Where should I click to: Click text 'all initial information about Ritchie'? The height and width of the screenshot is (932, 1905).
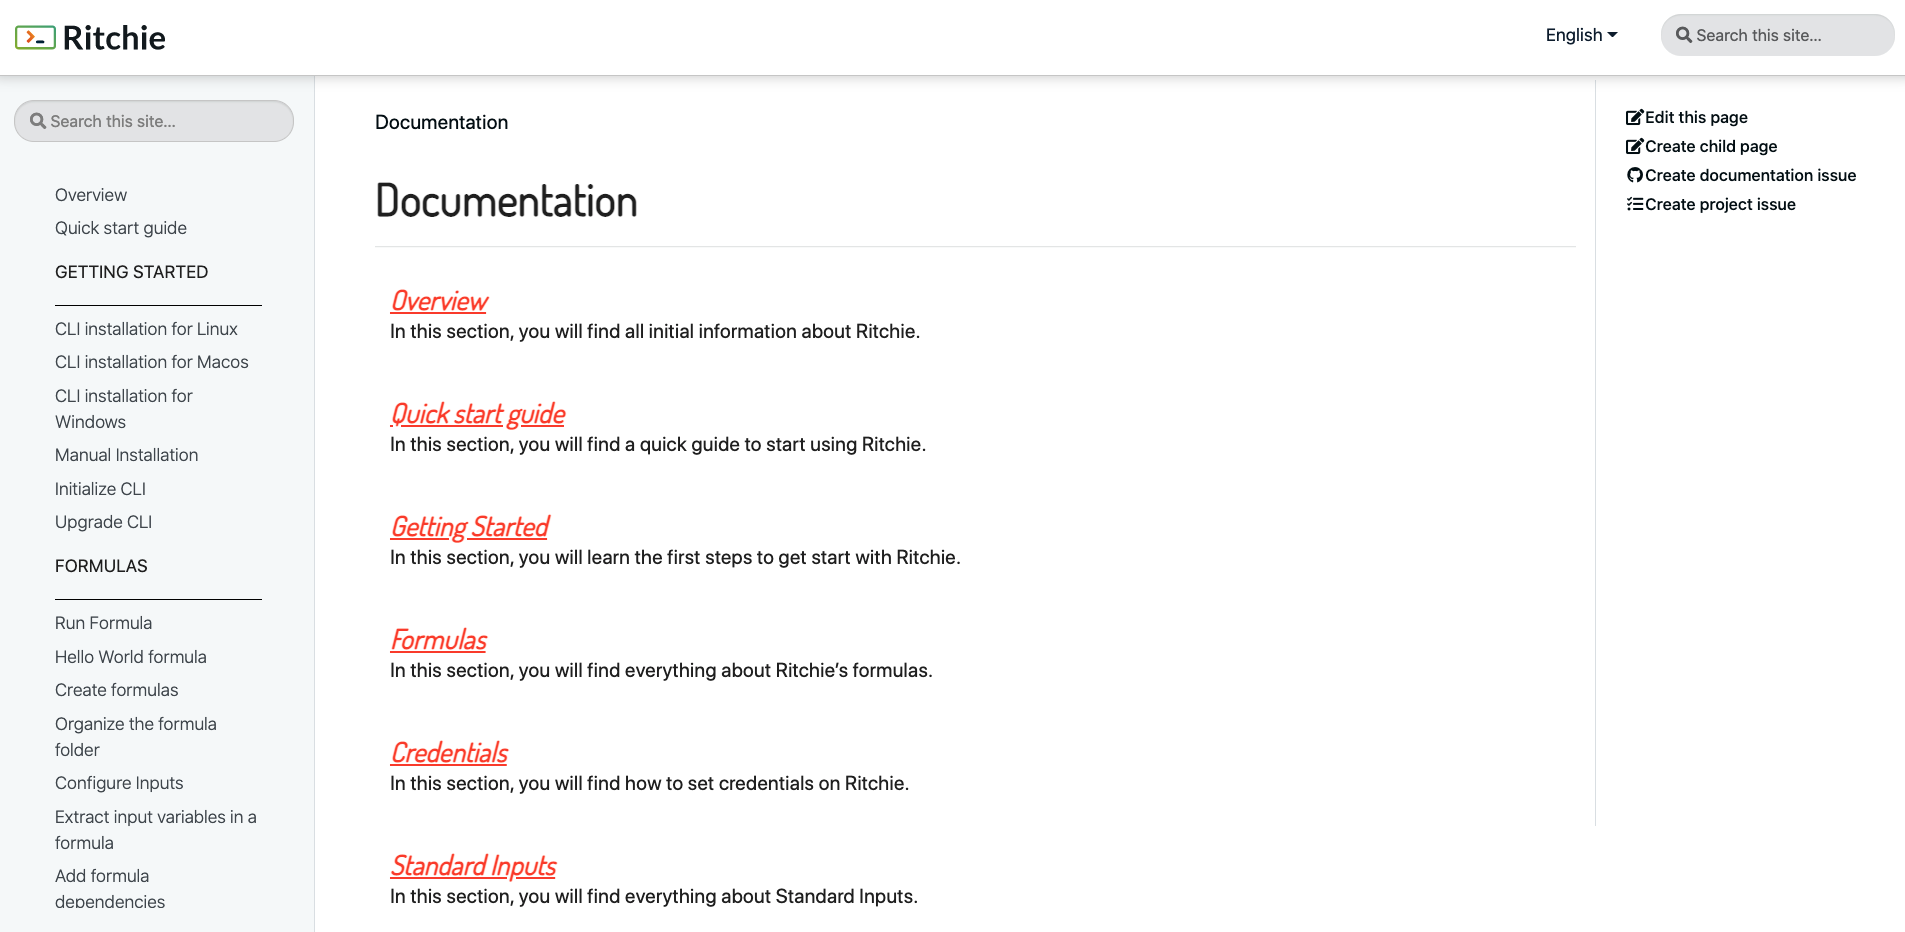770,331
